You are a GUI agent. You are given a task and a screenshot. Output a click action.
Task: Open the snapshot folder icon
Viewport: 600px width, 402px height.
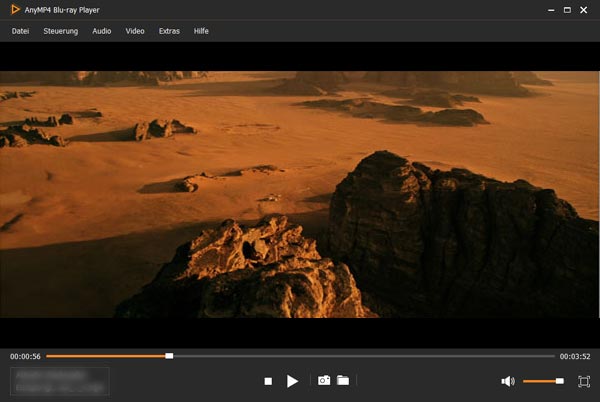point(343,380)
